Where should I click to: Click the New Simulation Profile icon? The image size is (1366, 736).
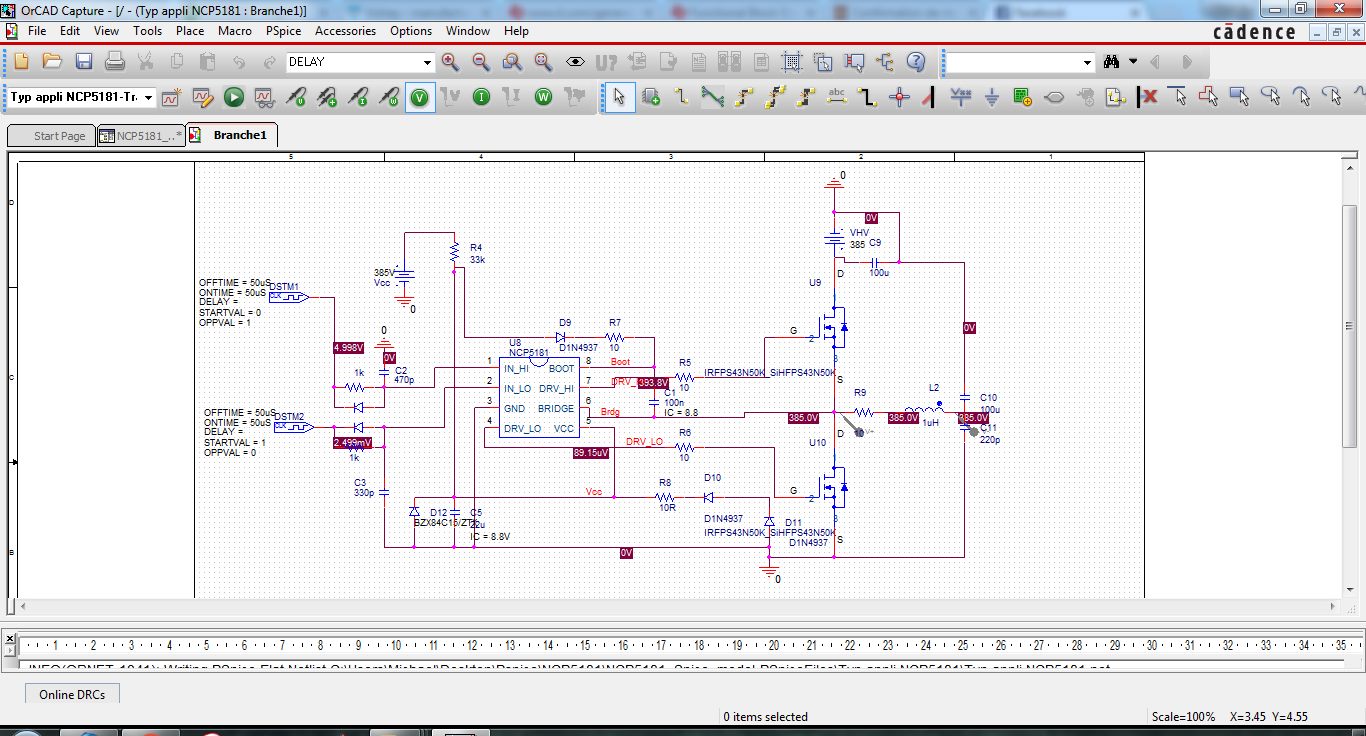tap(171, 97)
